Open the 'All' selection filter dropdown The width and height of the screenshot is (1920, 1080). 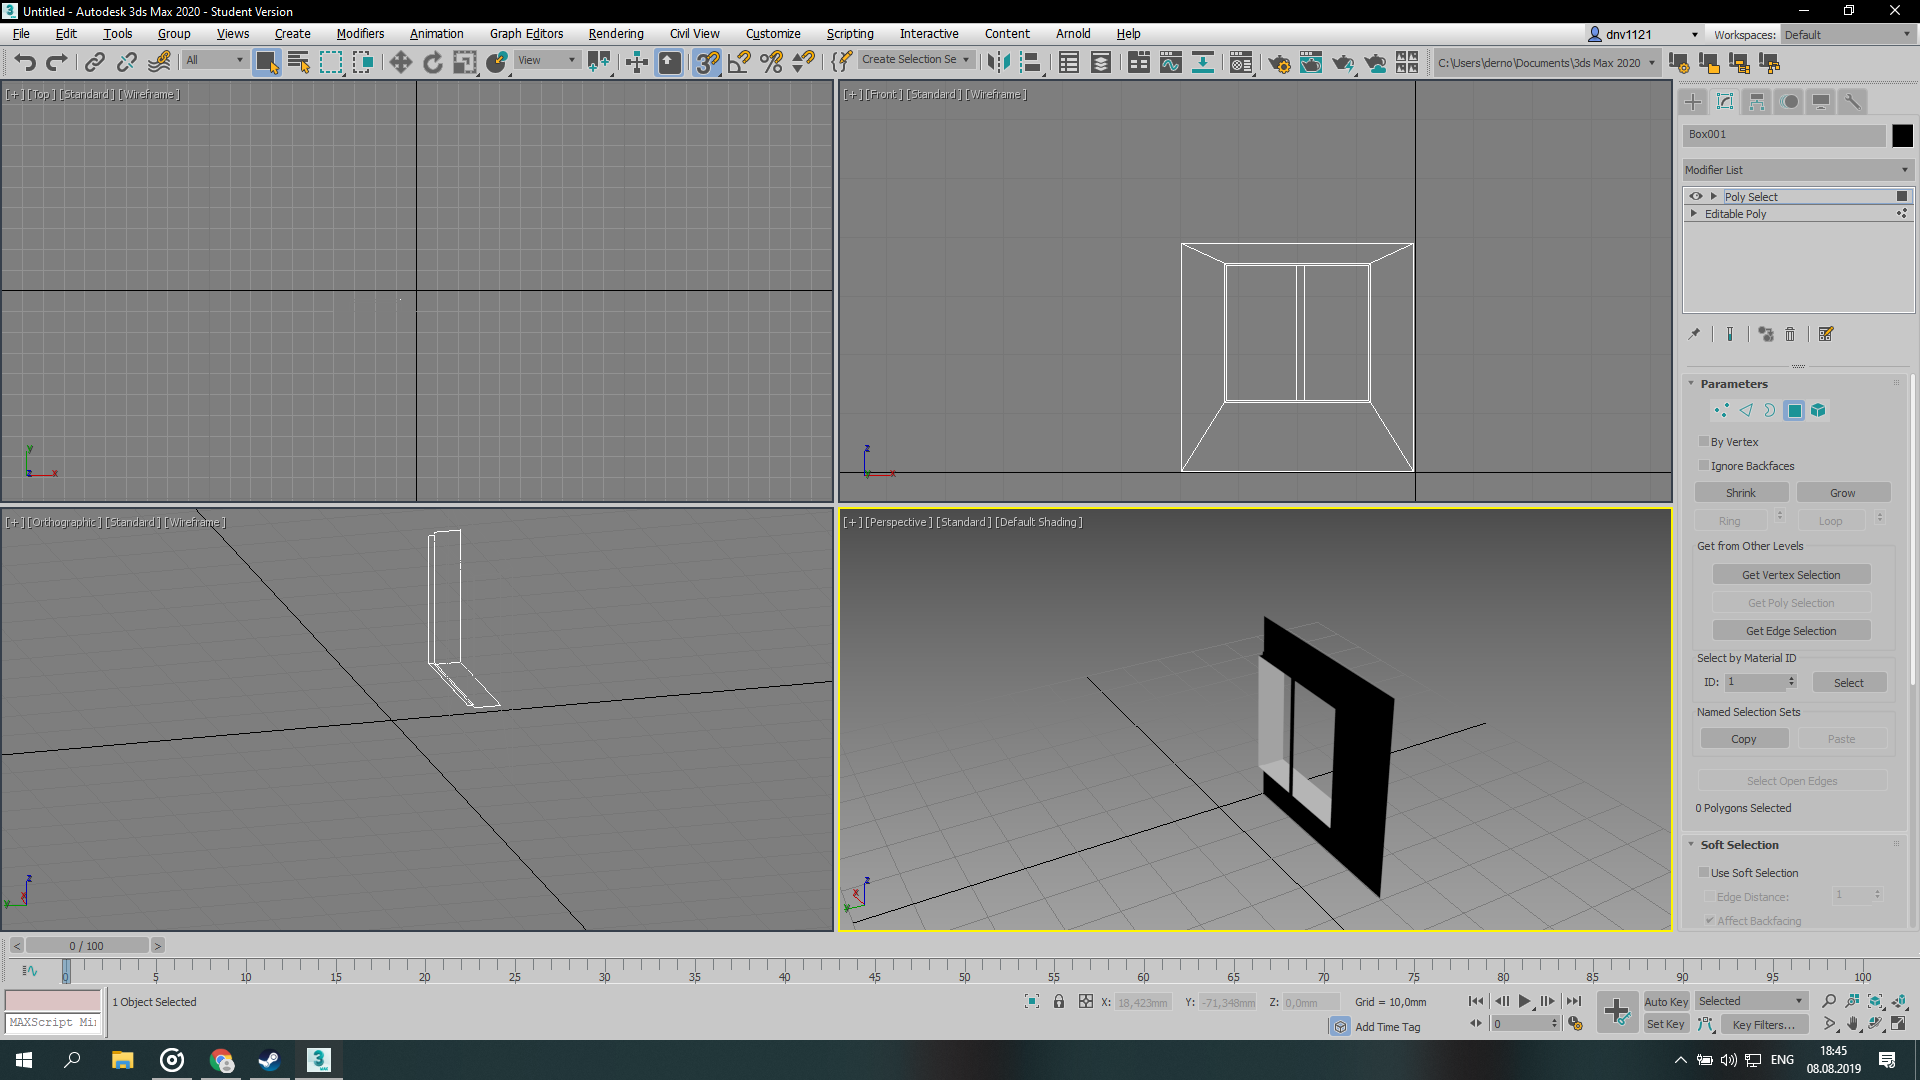[x=214, y=61]
